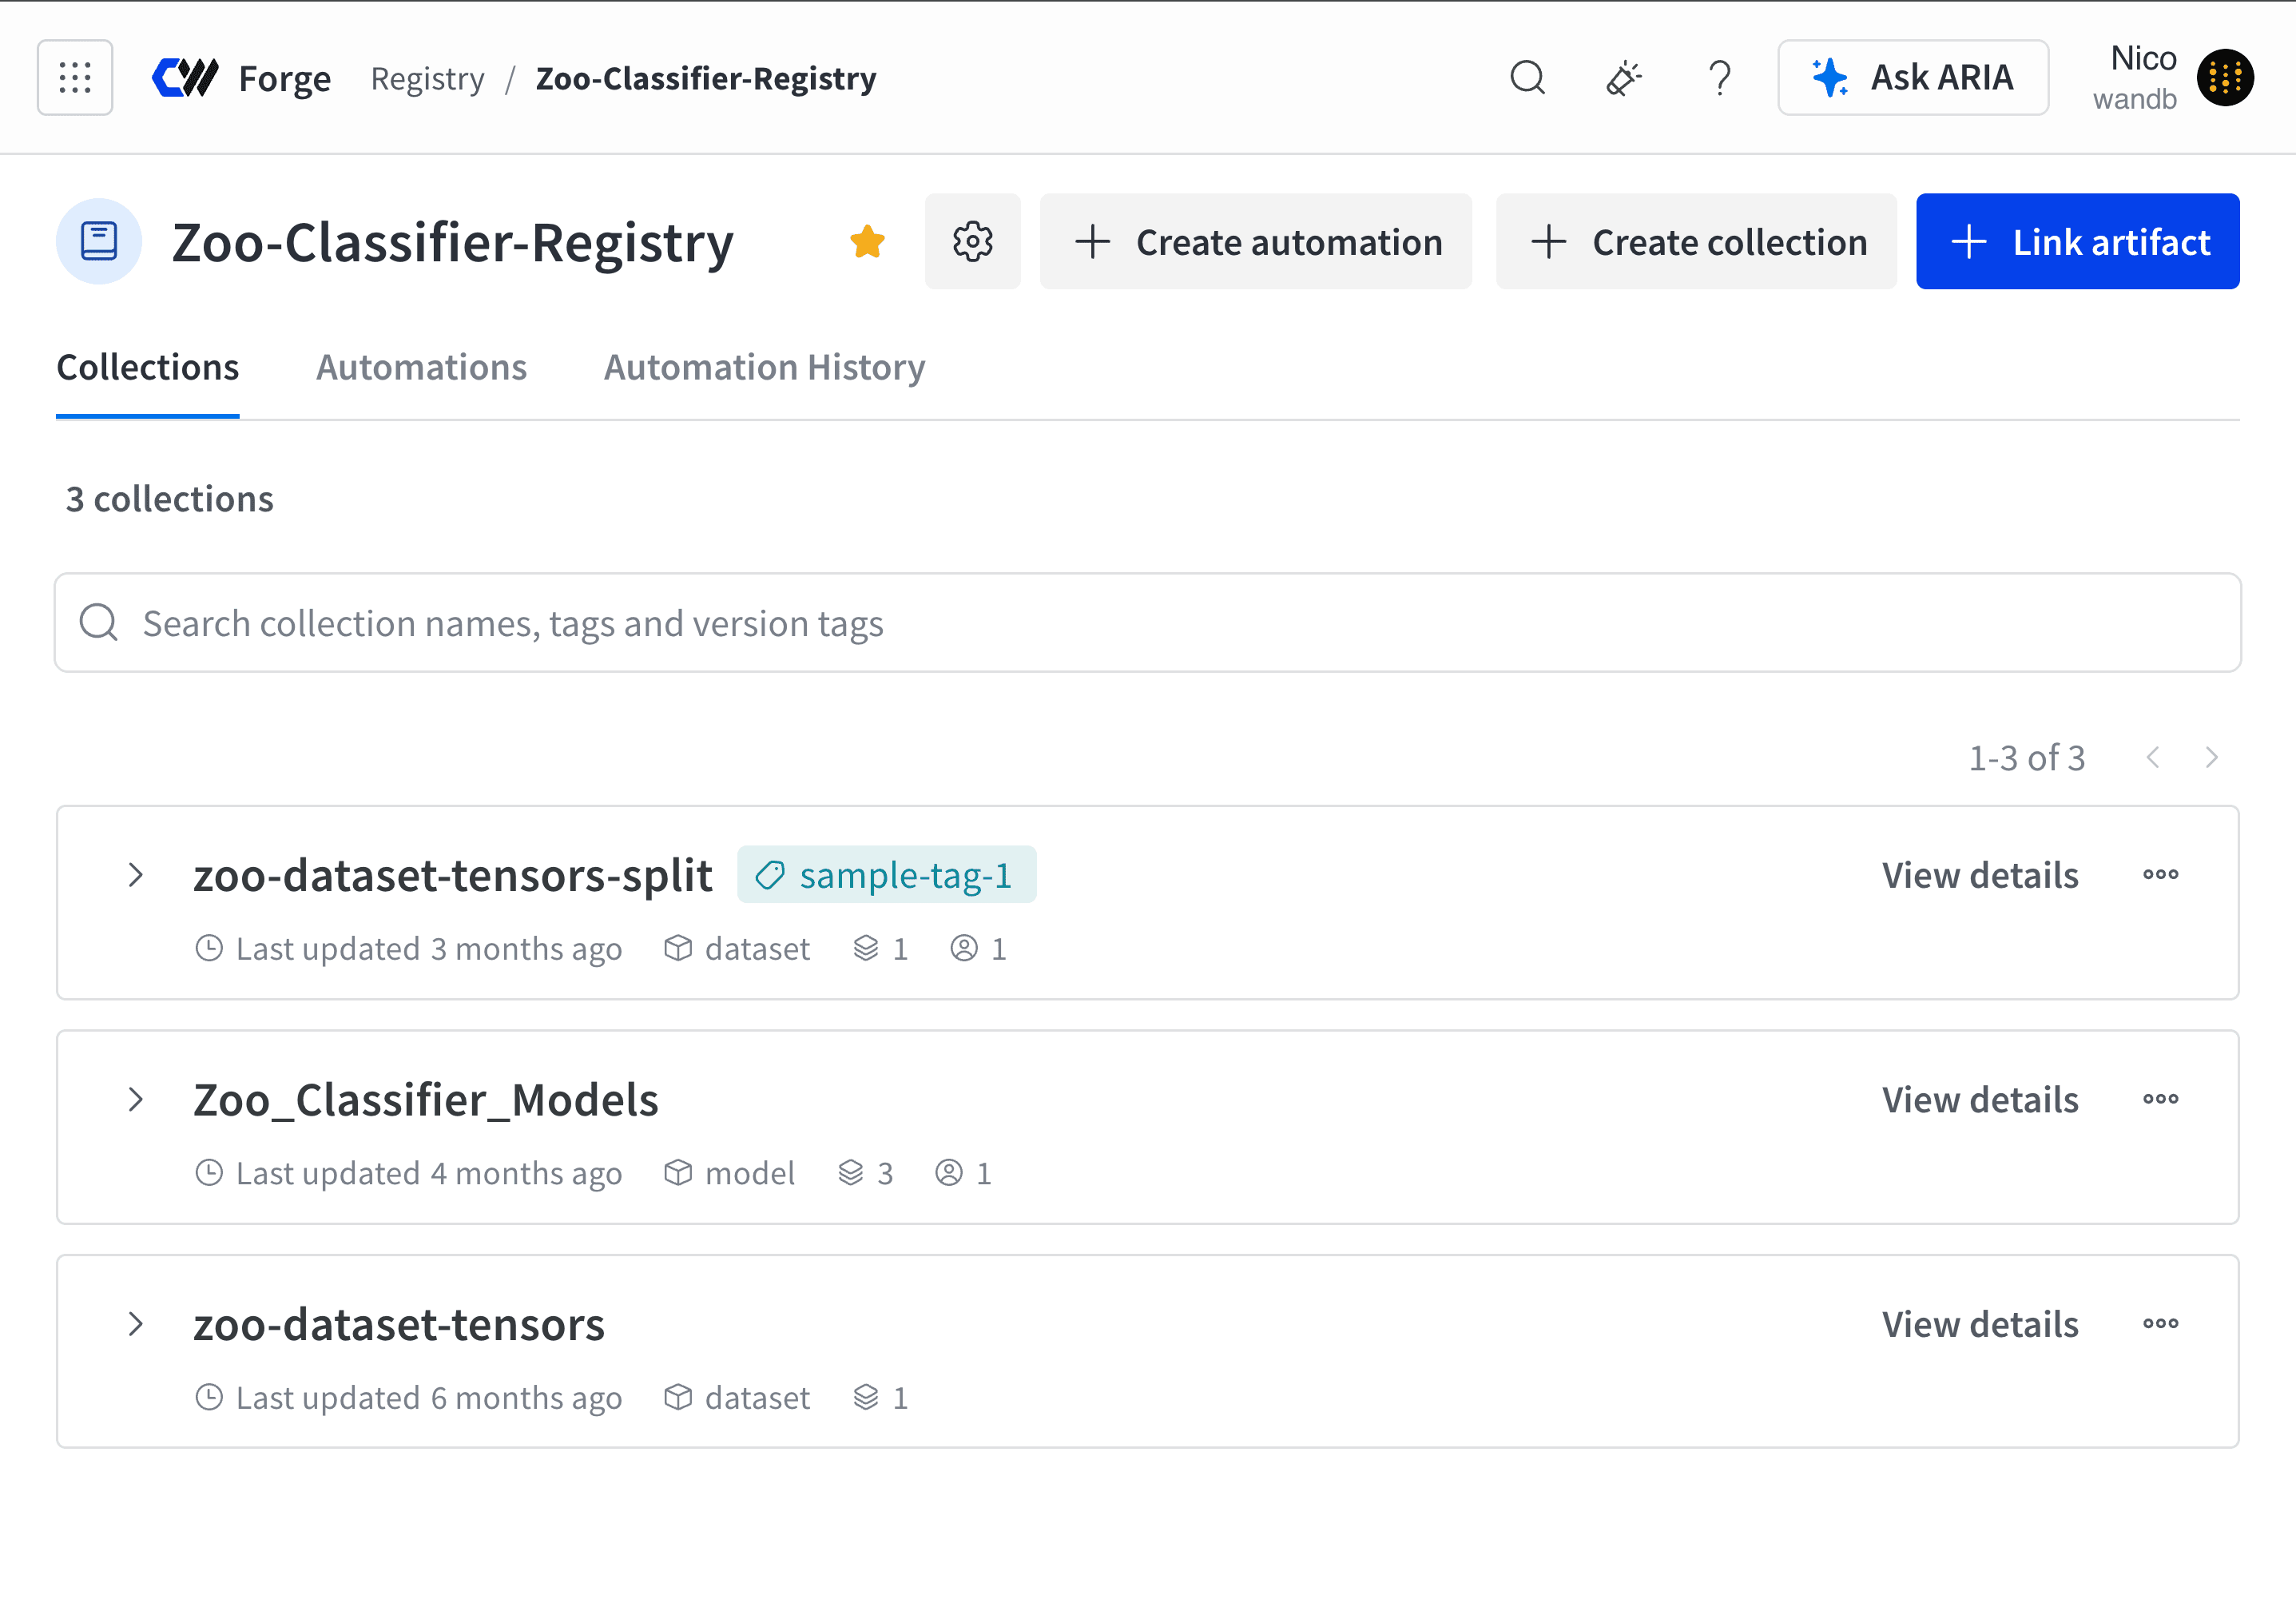Viewport: 2296px width, 1619px height.
Task: Open the help question mark icon
Action: [1720, 78]
